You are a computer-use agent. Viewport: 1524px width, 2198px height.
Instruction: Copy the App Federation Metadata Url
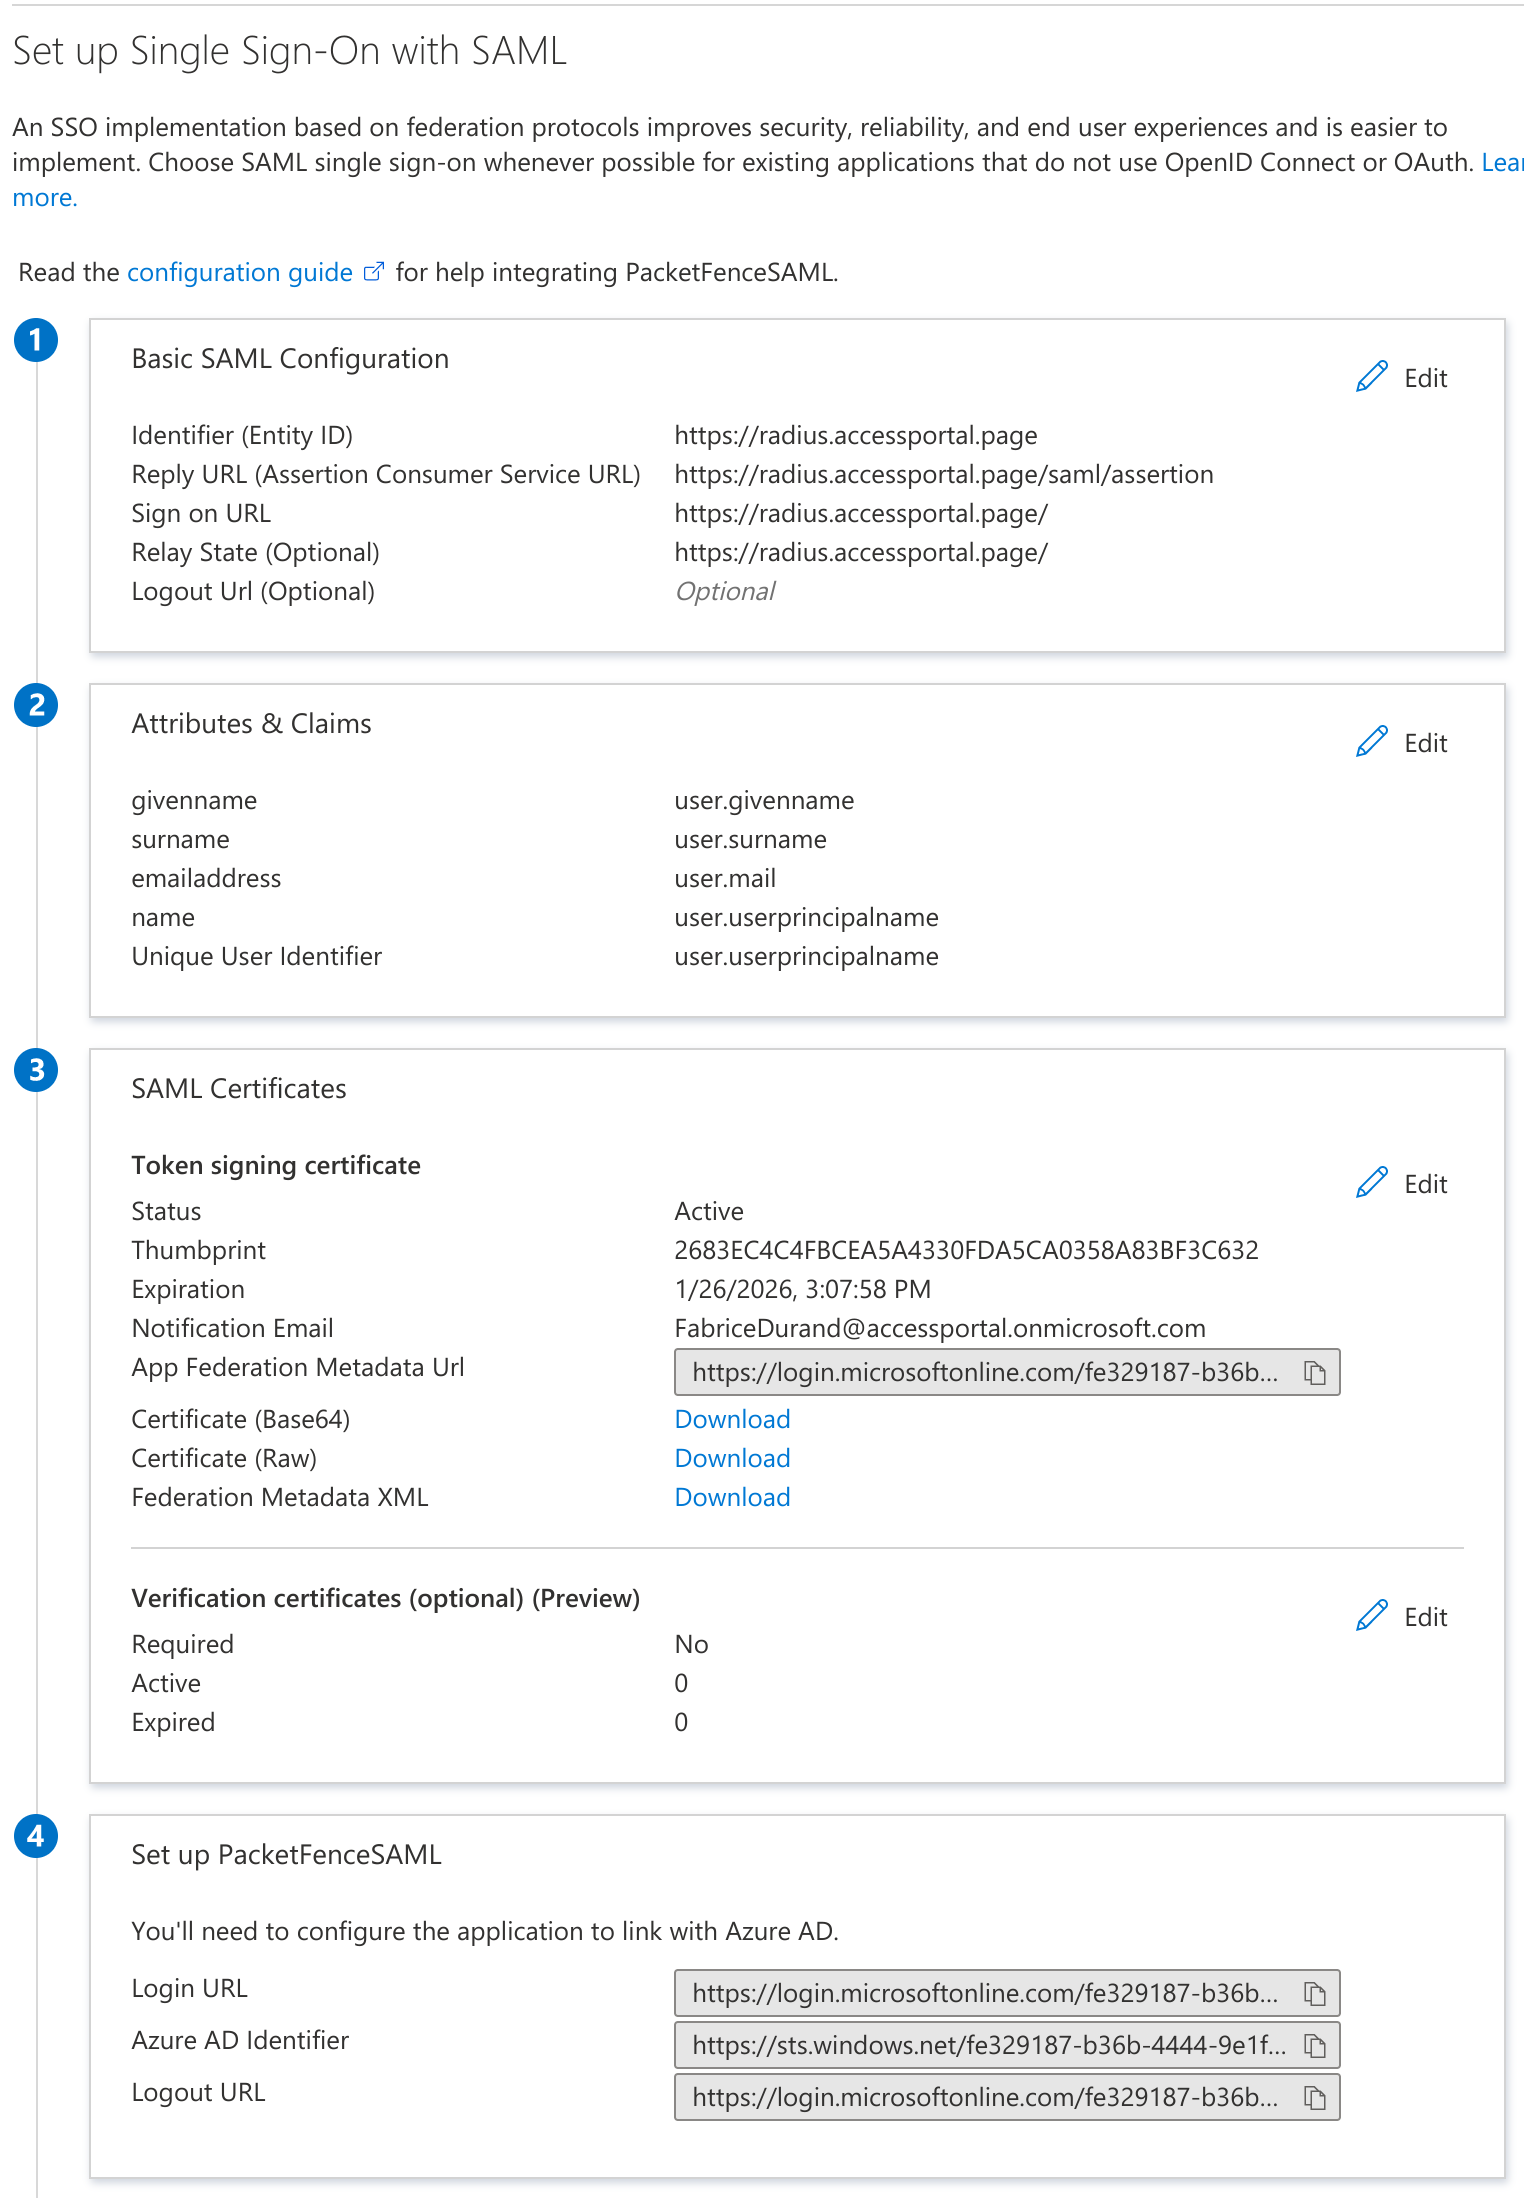(1314, 1373)
